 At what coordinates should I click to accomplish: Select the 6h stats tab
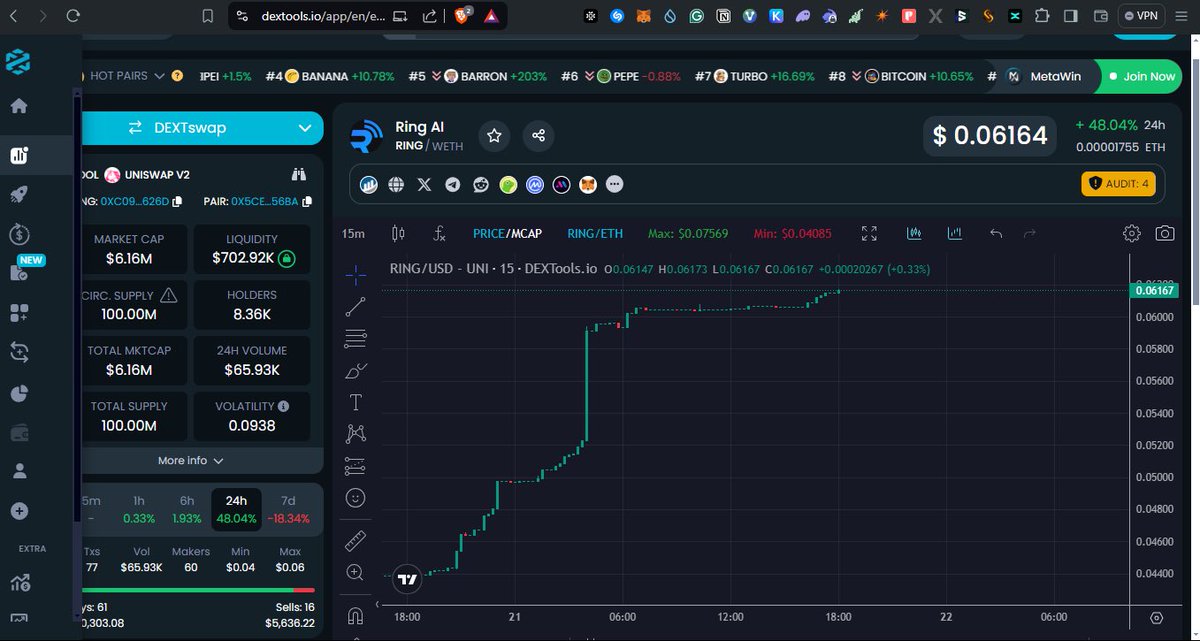[187, 510]
